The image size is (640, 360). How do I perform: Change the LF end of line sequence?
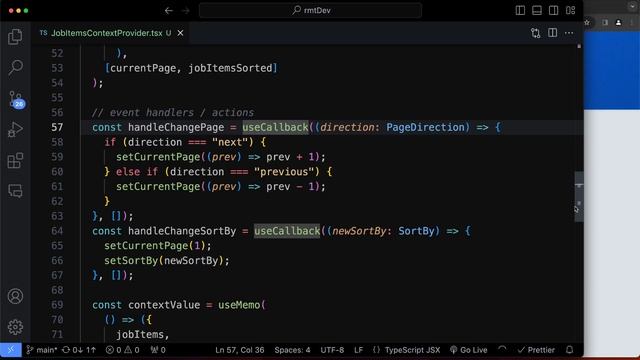[358, 350]
